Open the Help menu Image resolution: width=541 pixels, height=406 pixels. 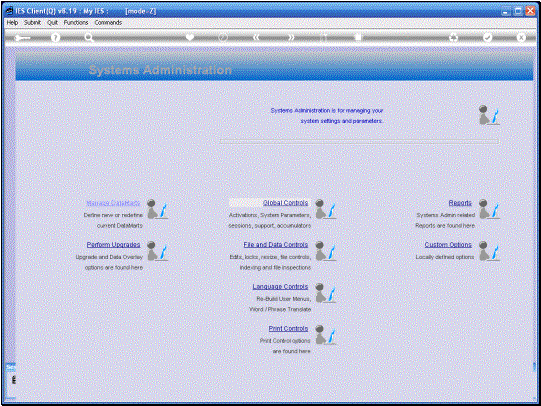tap(12, 22)
